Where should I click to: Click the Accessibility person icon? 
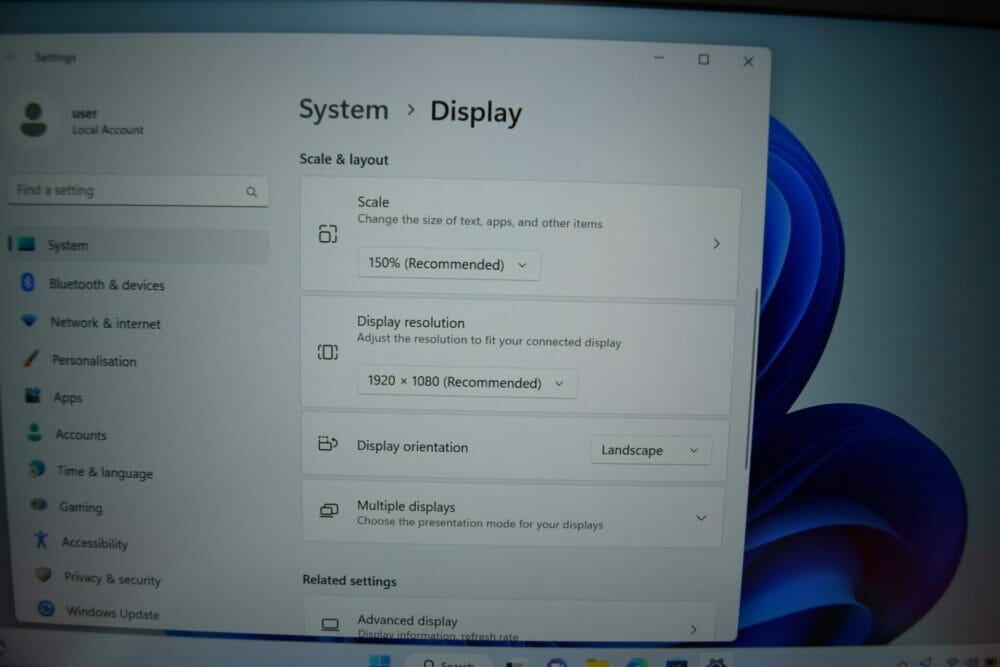[x=41, y=540]
